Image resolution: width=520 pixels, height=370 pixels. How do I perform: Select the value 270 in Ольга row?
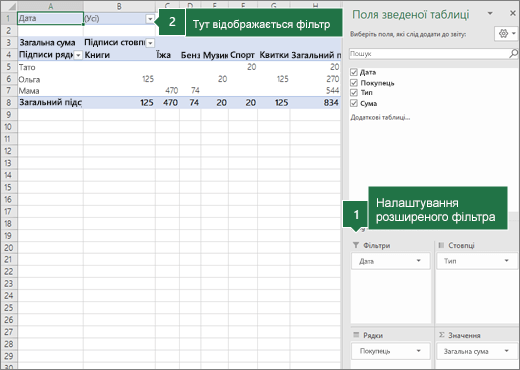coord(315,79)
